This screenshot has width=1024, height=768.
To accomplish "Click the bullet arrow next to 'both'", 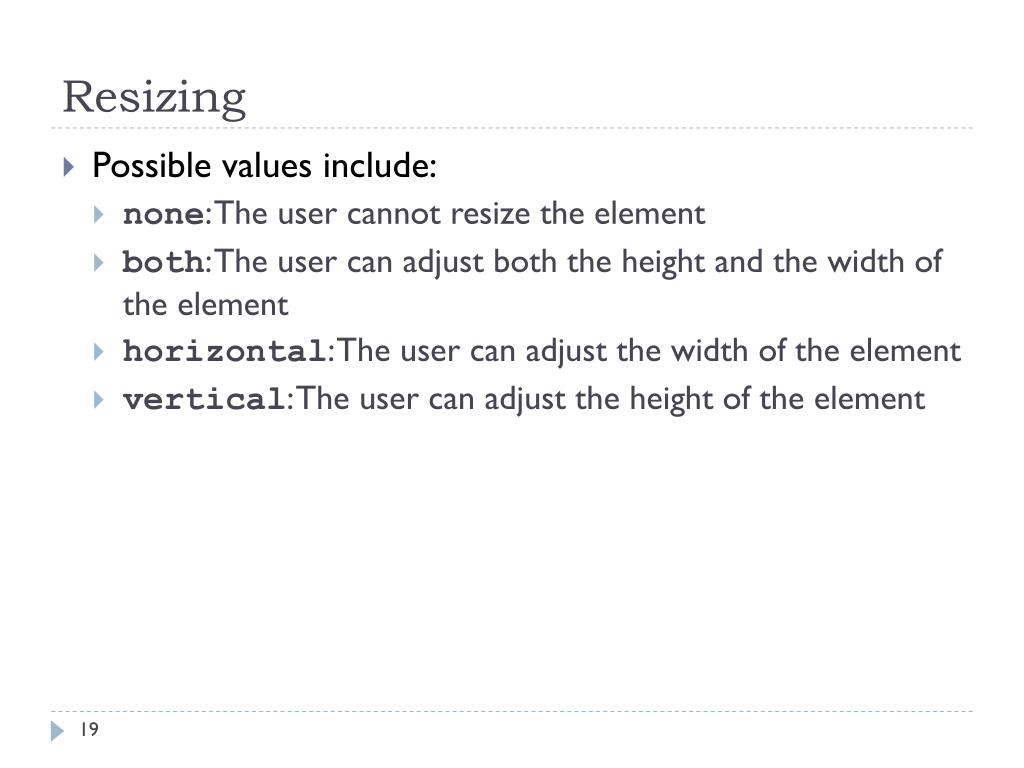I will [99, 263].
